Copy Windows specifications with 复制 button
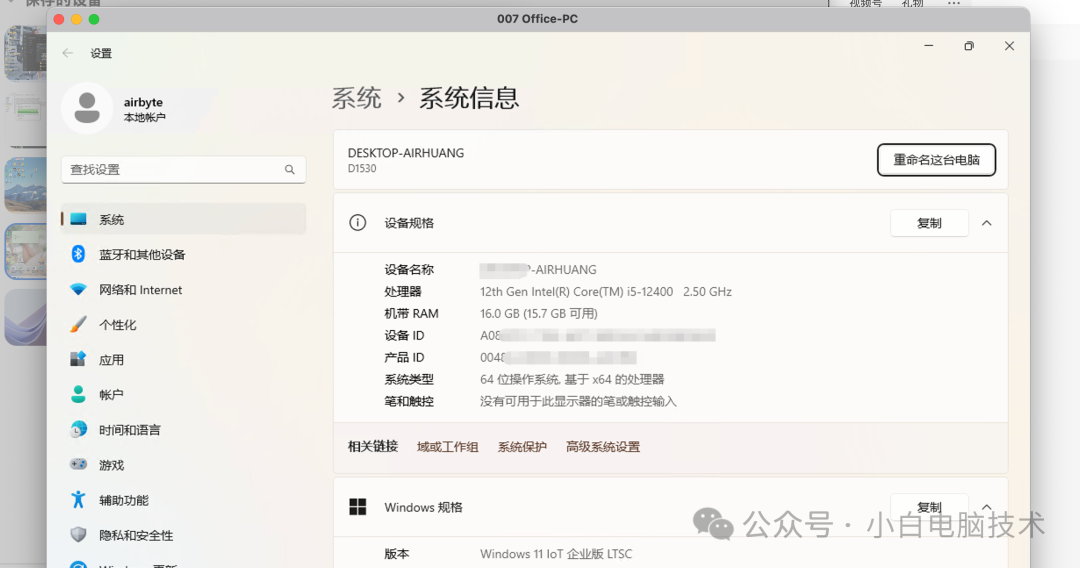1080x568 pixels. pyautogui.click(x=929, y=507)
